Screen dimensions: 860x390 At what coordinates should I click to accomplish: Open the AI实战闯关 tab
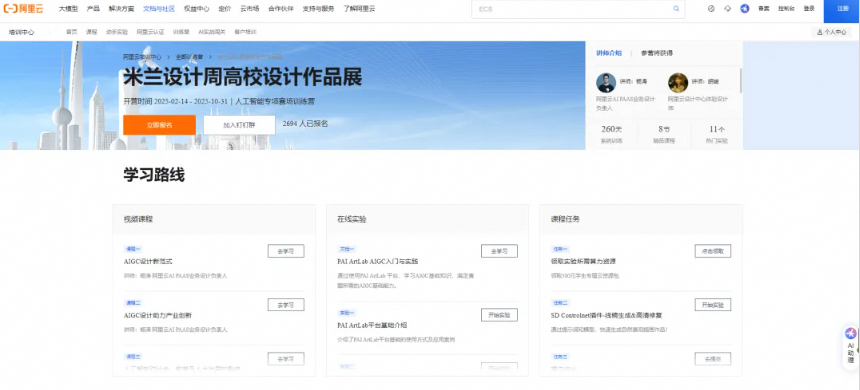pyautogui.click(x=212, y=32)
